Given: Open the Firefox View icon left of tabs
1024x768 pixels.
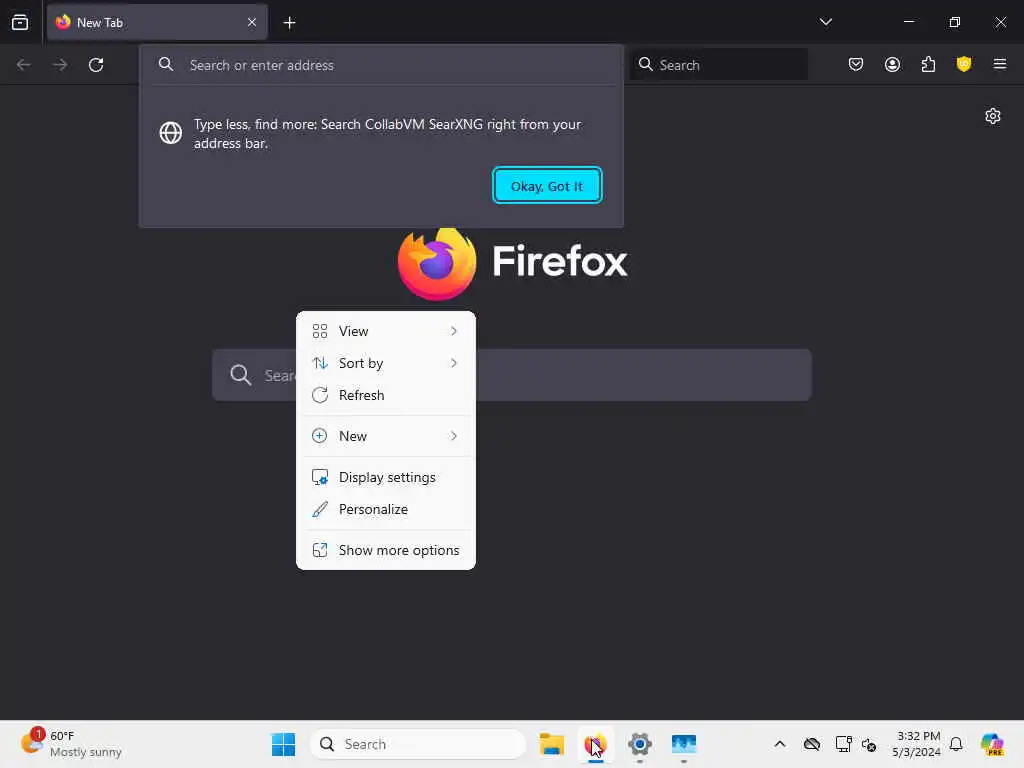Looking at the screenshot, I should tap(20, 22).
